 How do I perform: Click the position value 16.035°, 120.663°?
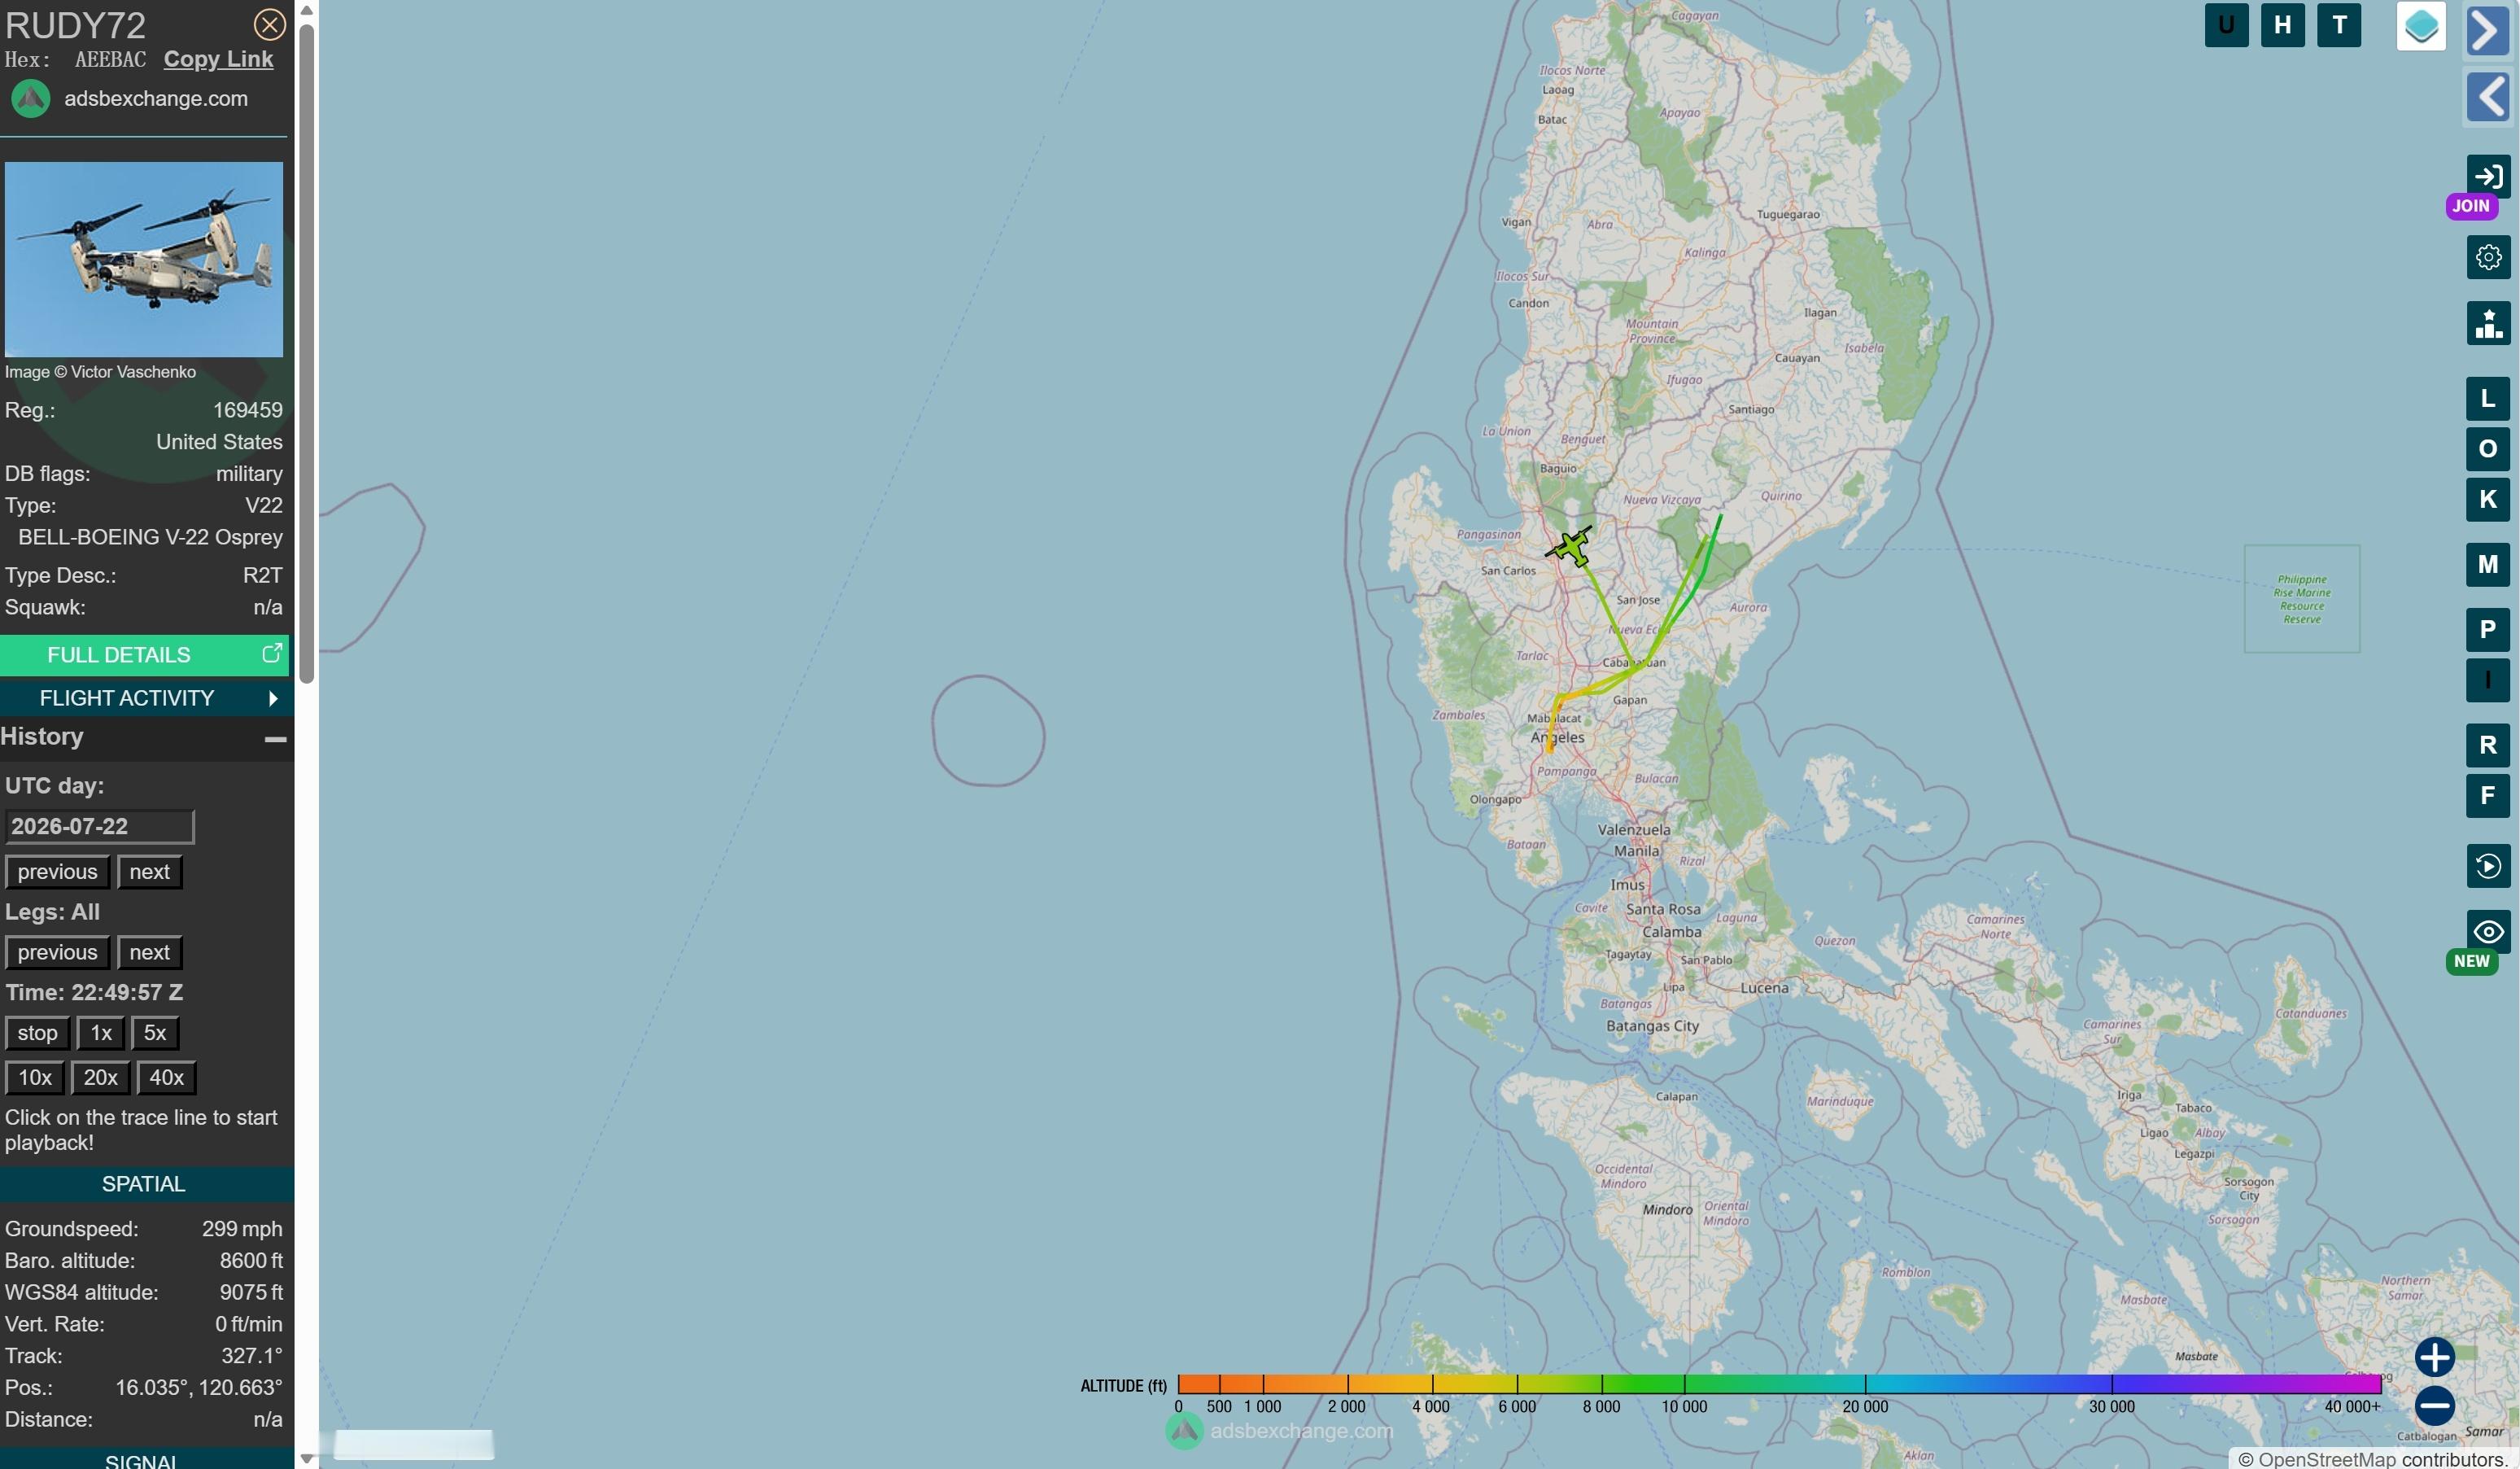[199, 1388]
